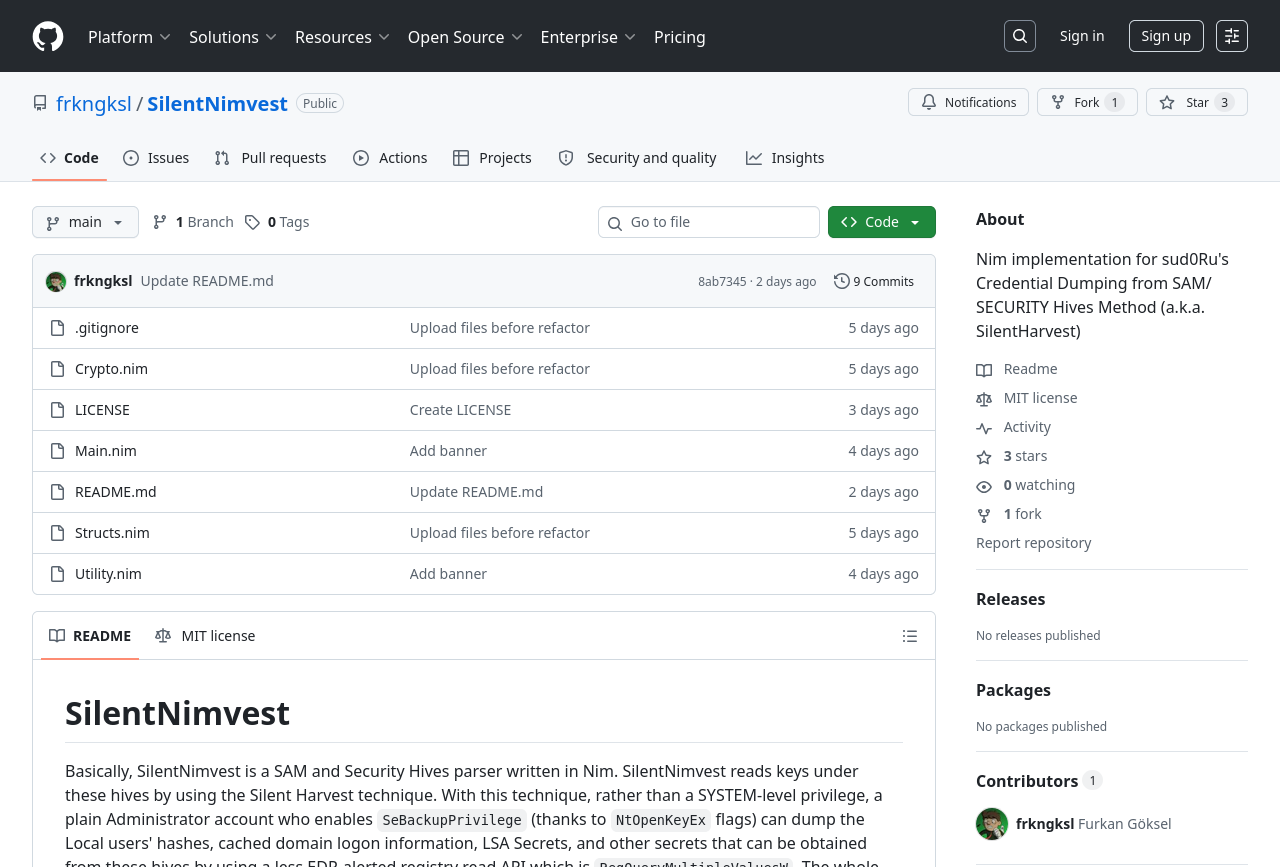
Task: Click the README outline list icon
Action: click(x=909, y=636)
